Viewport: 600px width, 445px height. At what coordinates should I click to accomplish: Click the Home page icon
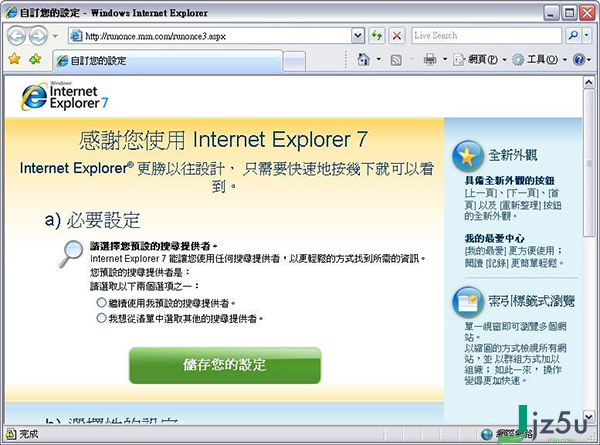[x=363, y=59]
